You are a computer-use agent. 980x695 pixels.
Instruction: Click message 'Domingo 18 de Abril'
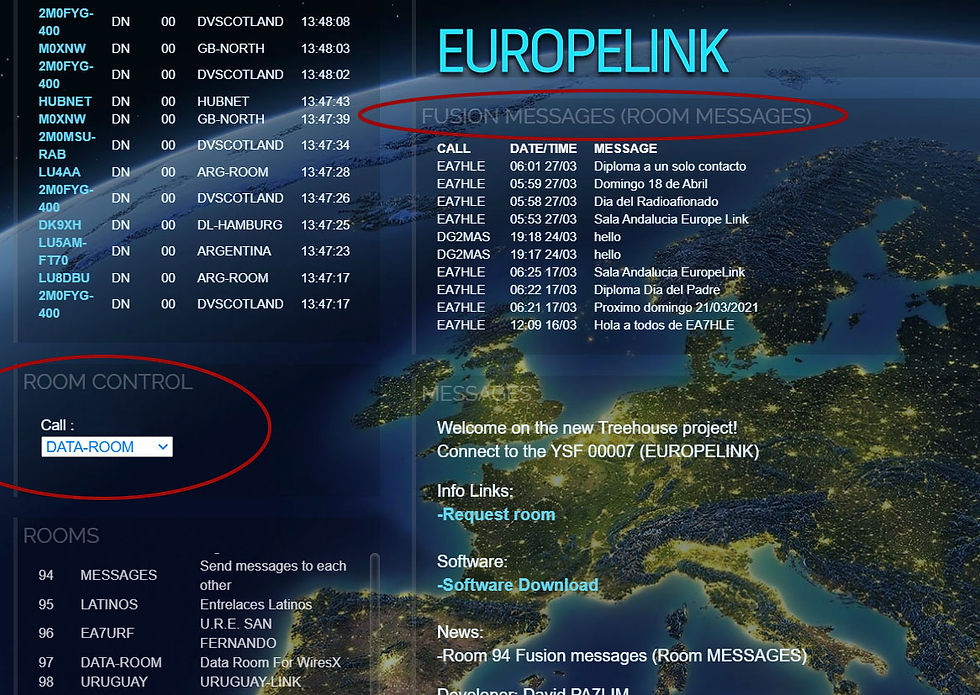pyautogui.click(x=651, y=184)
